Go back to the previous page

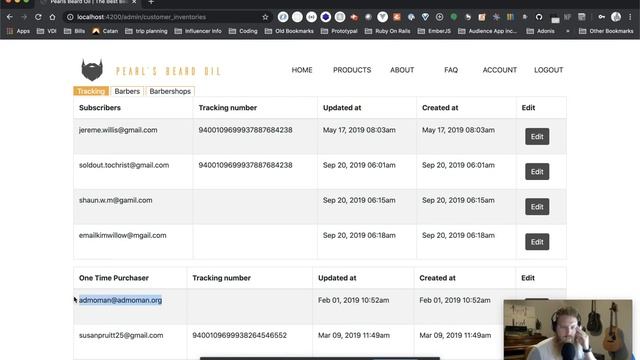10,17
